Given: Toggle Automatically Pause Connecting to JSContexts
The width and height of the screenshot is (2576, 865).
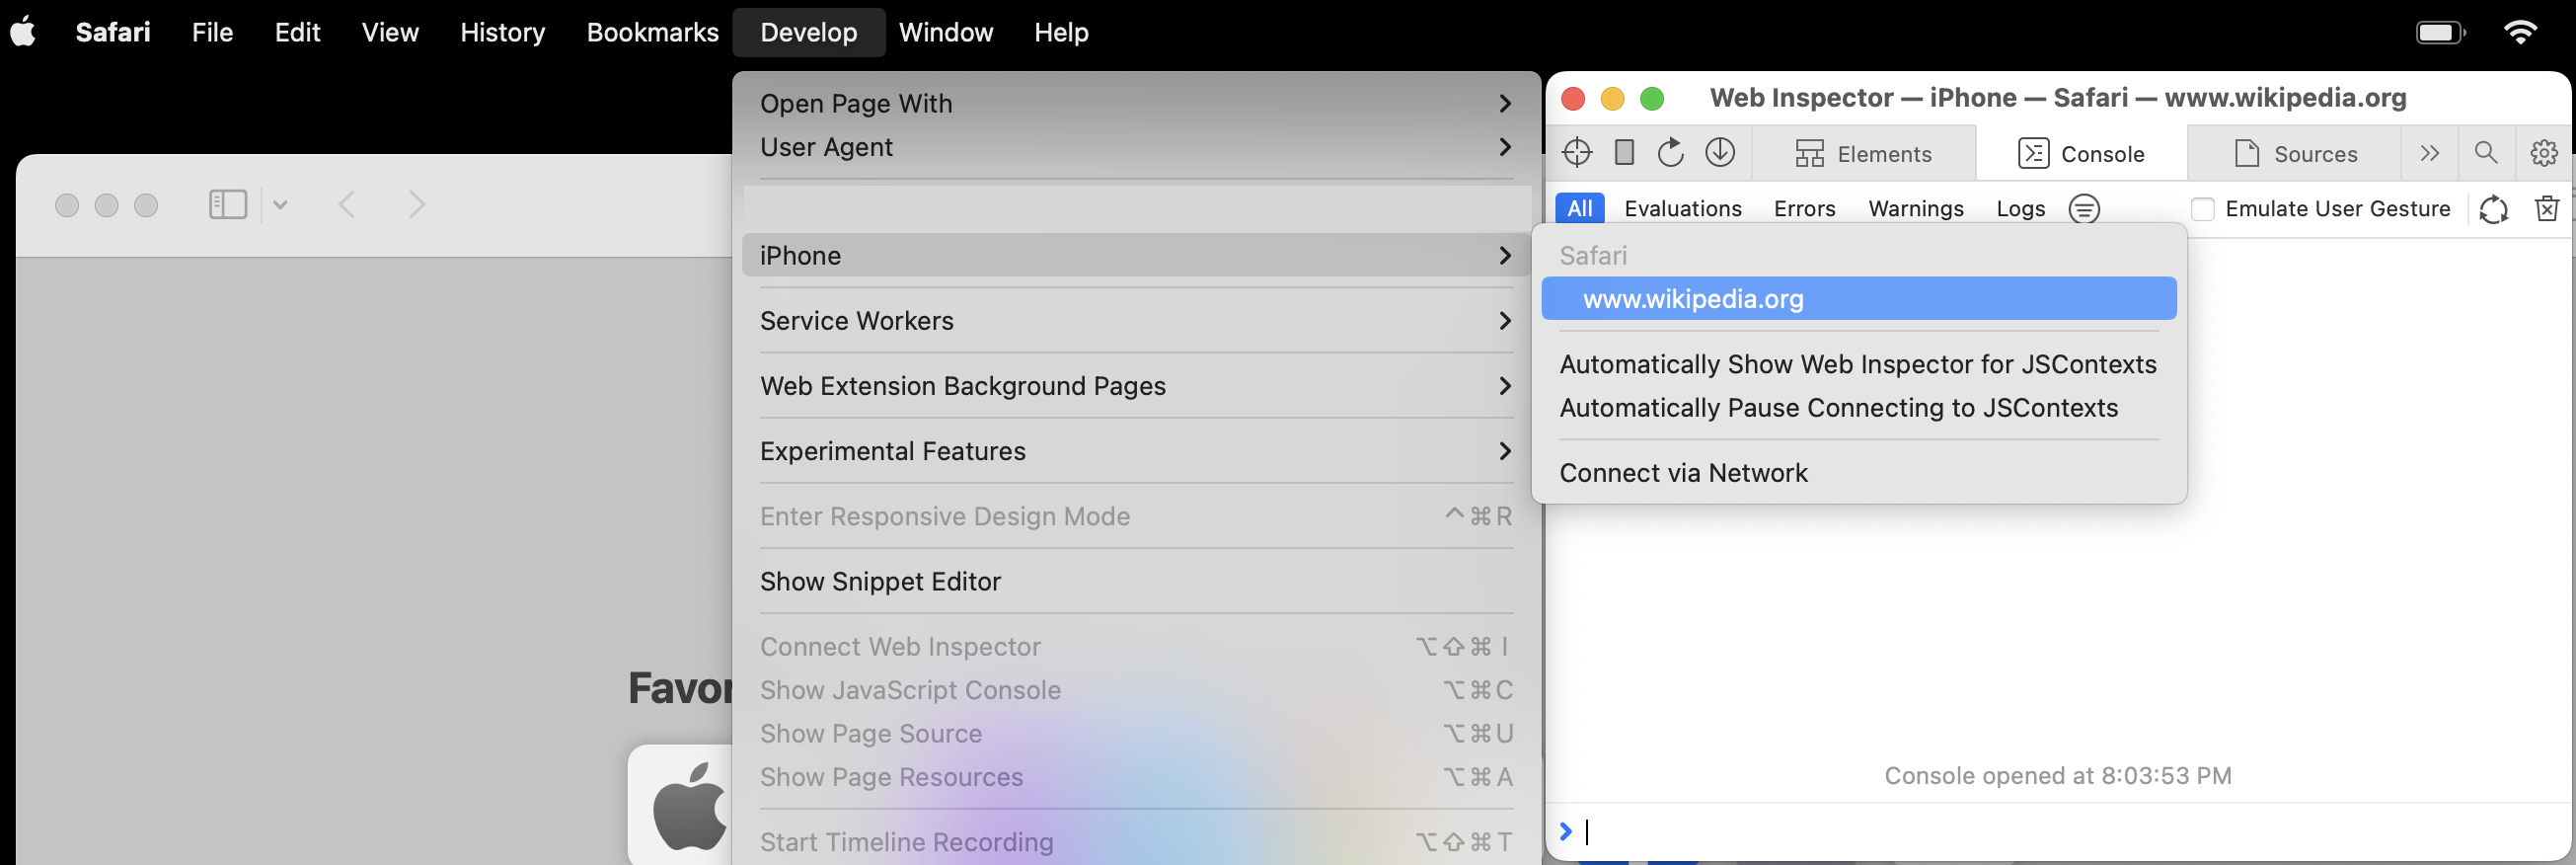Looking at the screenshot, I should point(1838,408).
